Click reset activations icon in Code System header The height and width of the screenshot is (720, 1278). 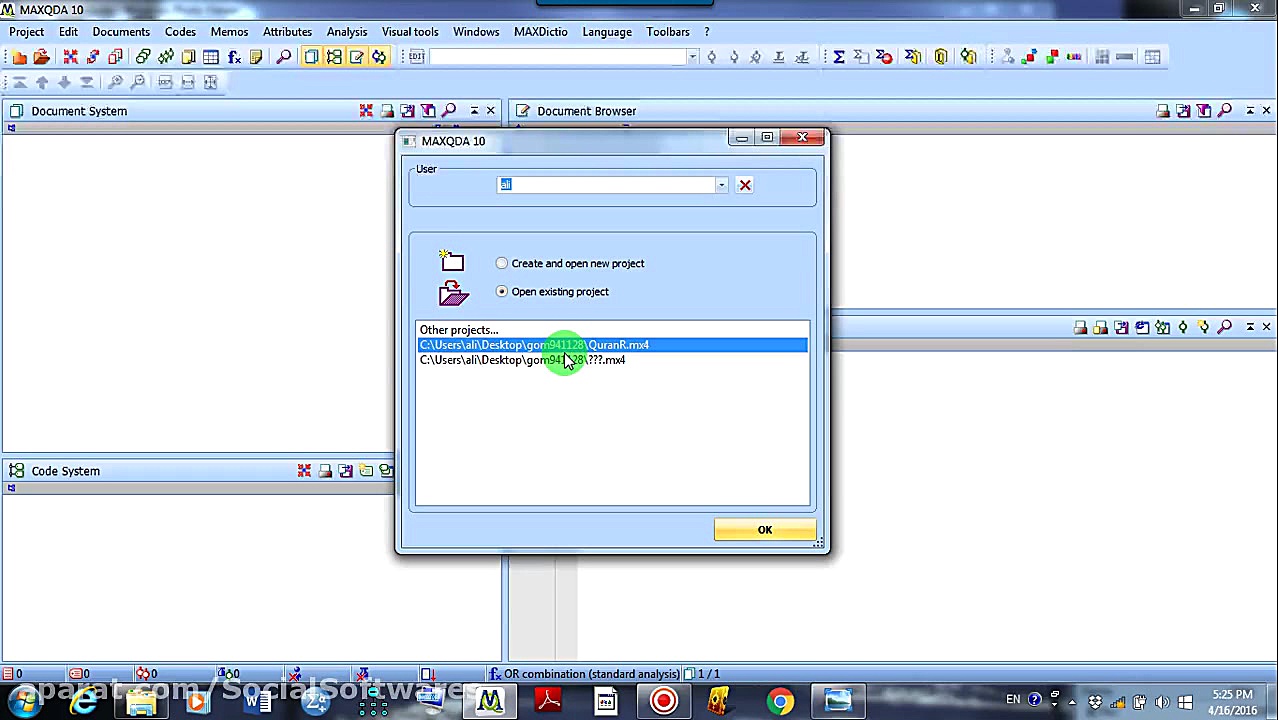[x=304, y=471]
